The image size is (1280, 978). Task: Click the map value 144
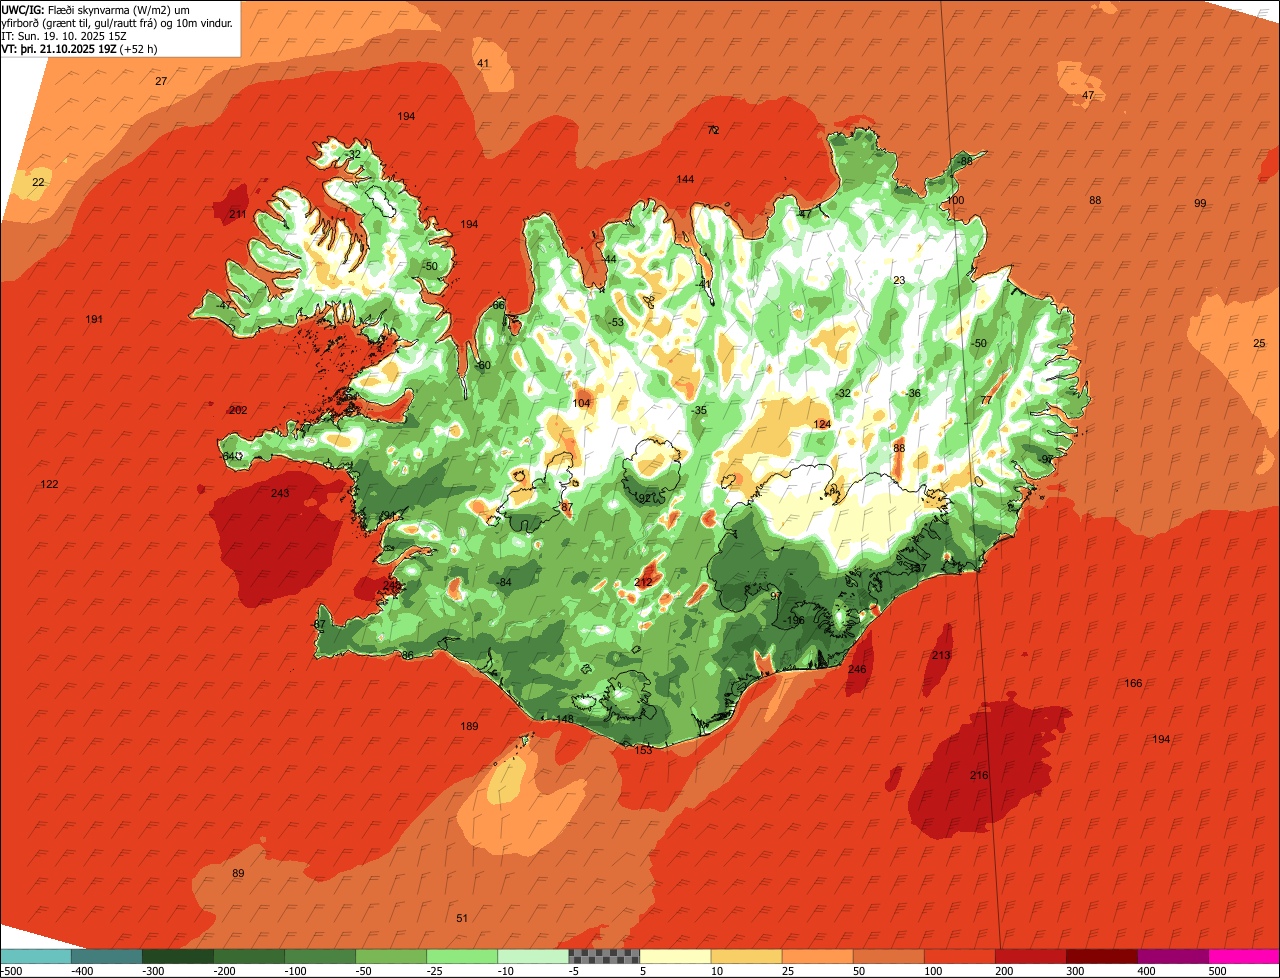pyautogui.click(x=685, y=179)
